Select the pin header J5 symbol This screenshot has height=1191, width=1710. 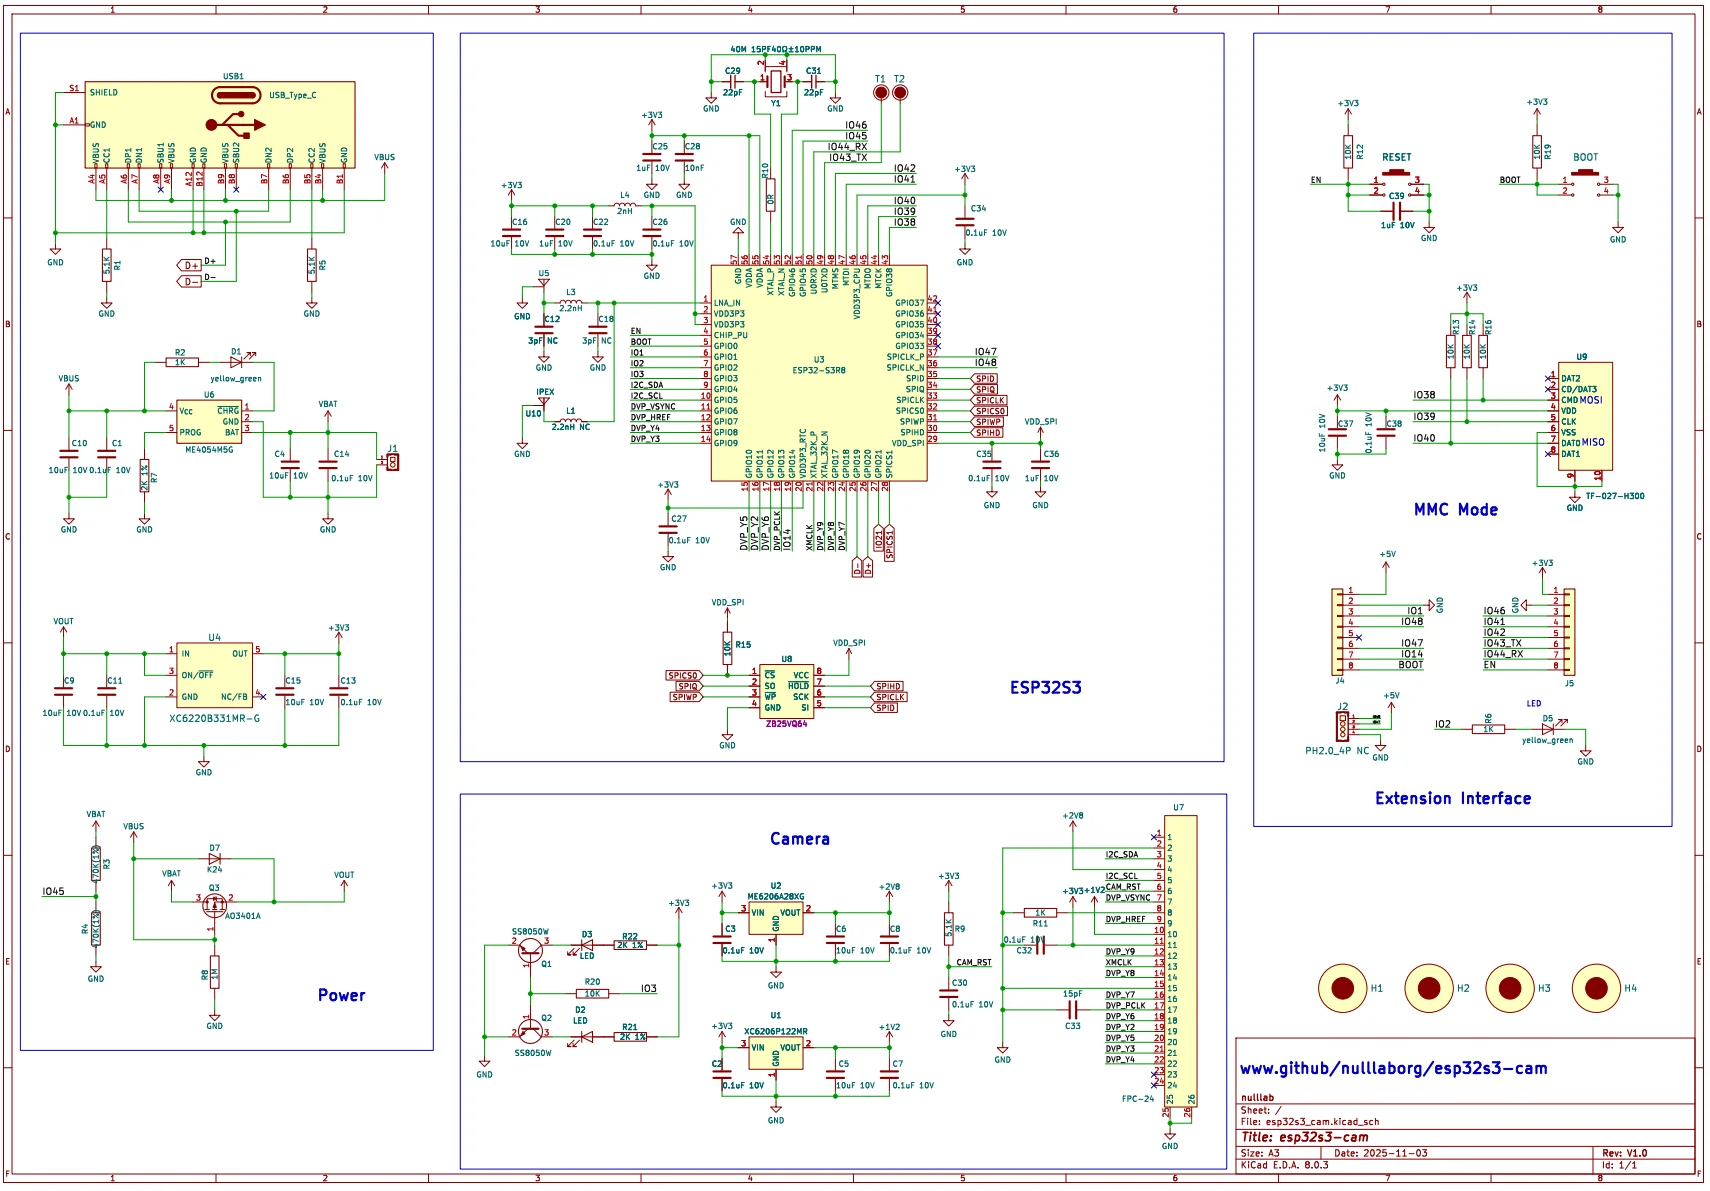point(1568,632)
